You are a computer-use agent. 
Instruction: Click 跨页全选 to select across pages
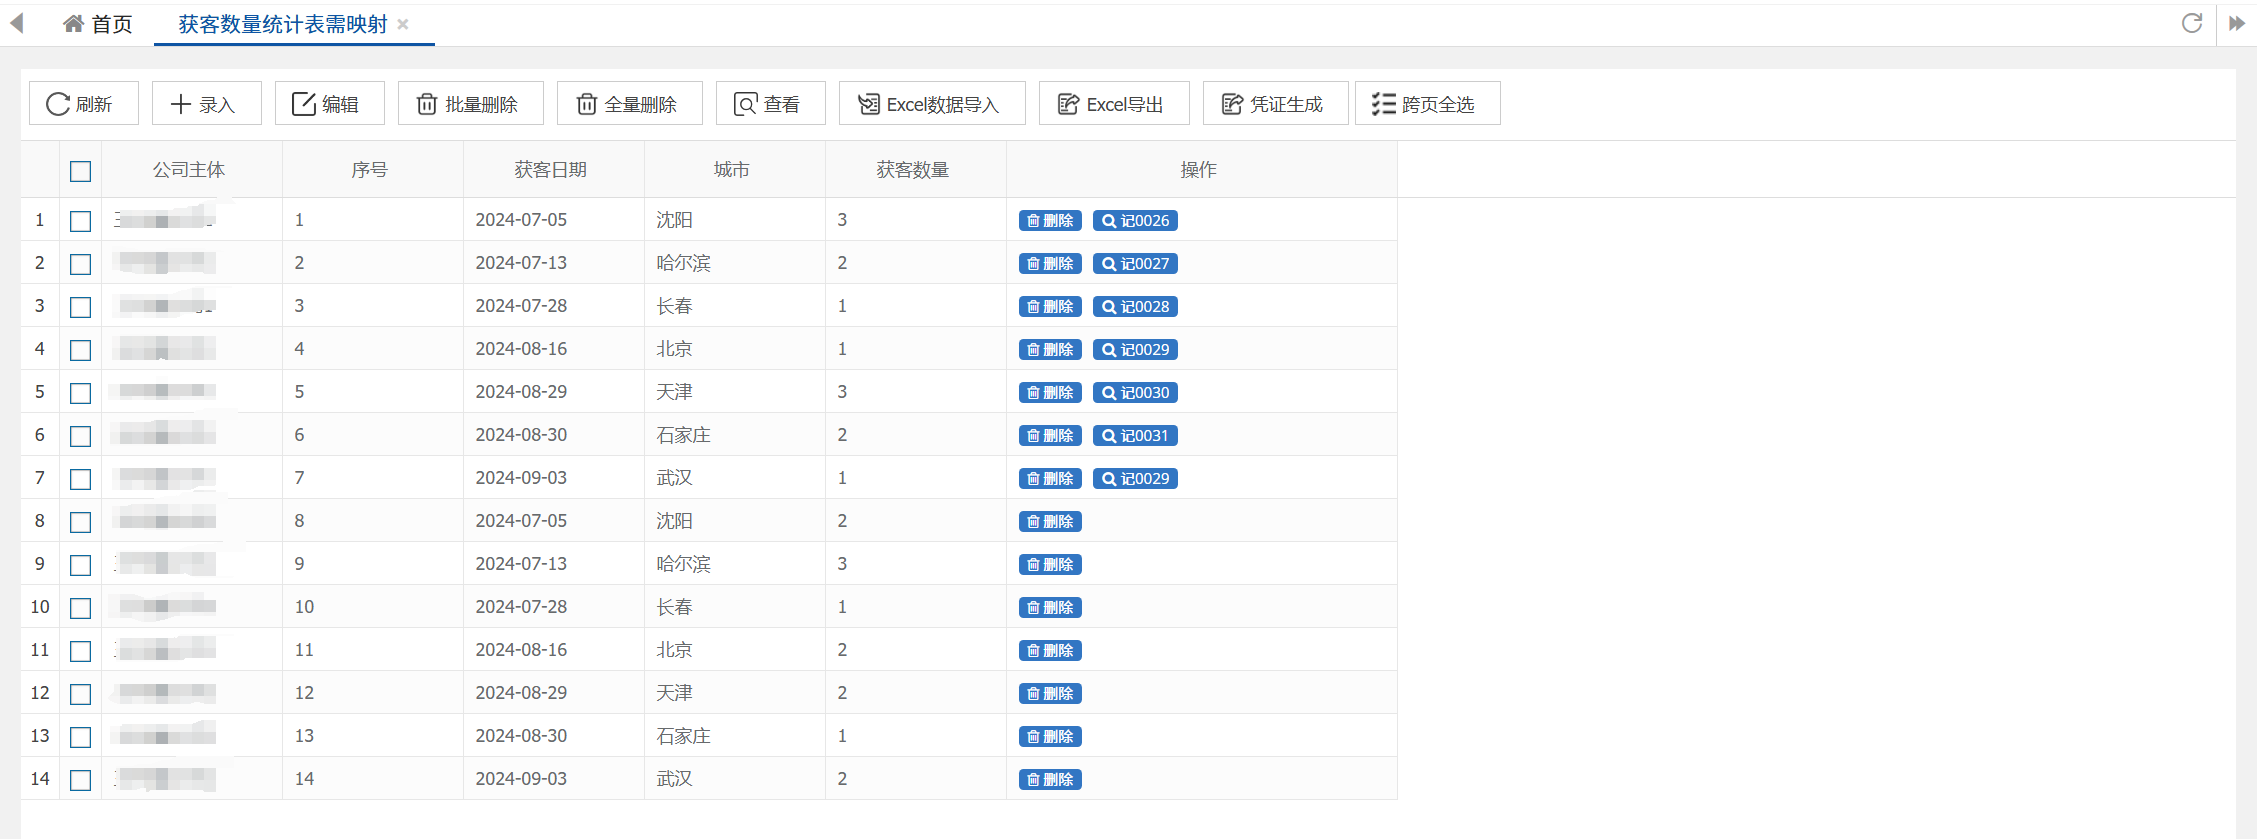1428,103
